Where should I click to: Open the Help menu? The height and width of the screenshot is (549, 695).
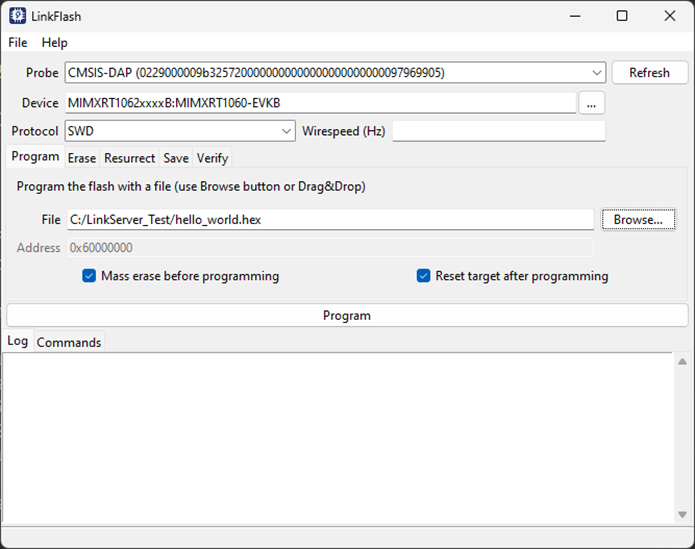click(54, 43)
